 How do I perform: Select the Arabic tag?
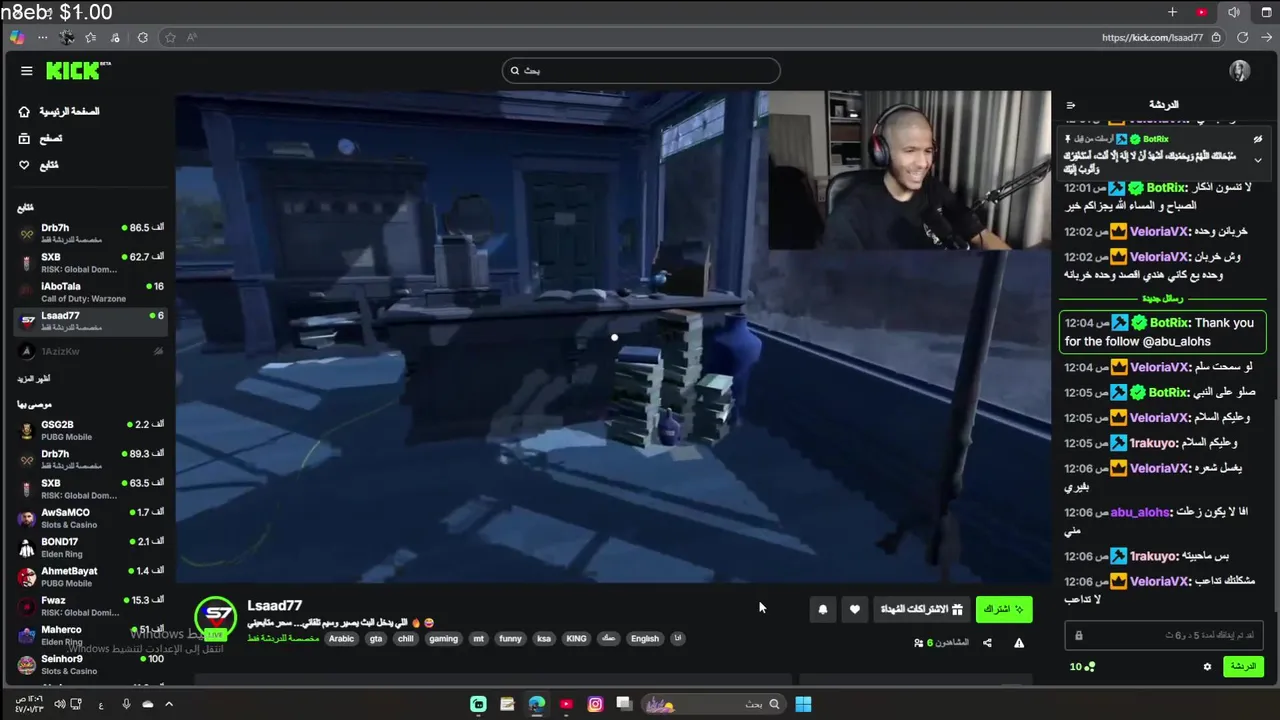pos(342,639)
